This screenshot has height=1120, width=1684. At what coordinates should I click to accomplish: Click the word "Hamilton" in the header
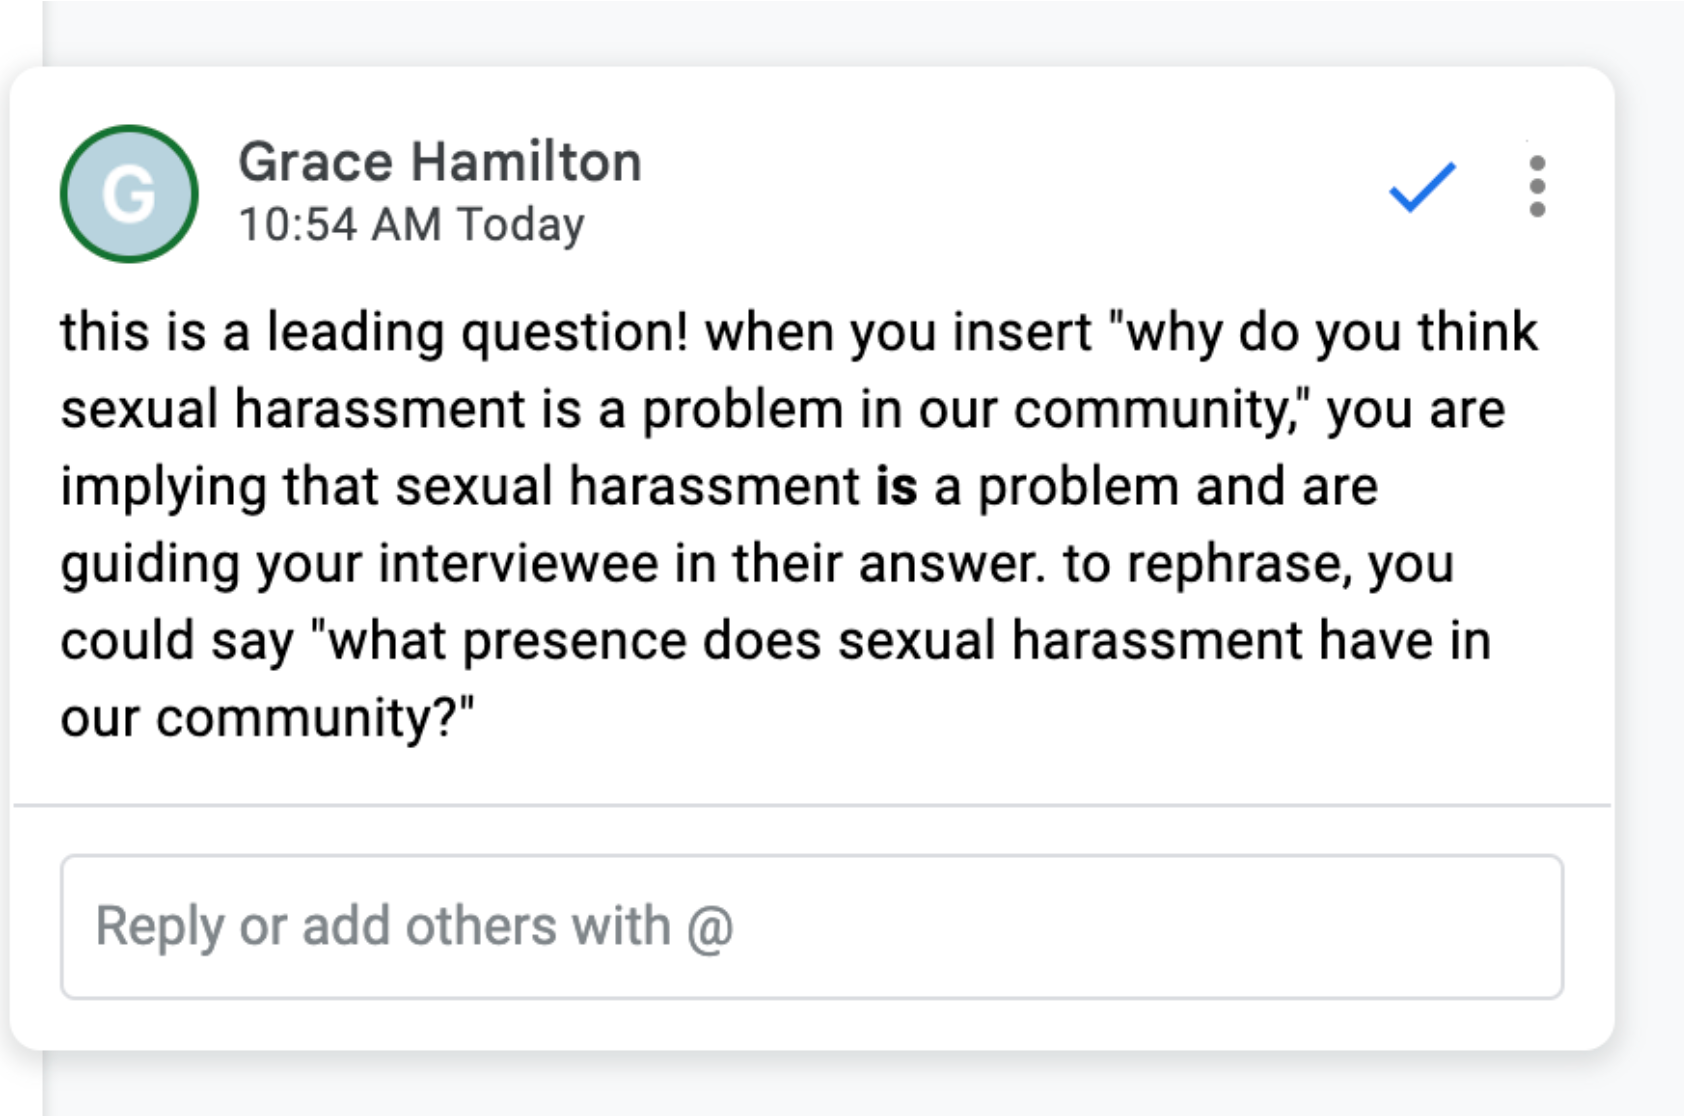[527, 162]
